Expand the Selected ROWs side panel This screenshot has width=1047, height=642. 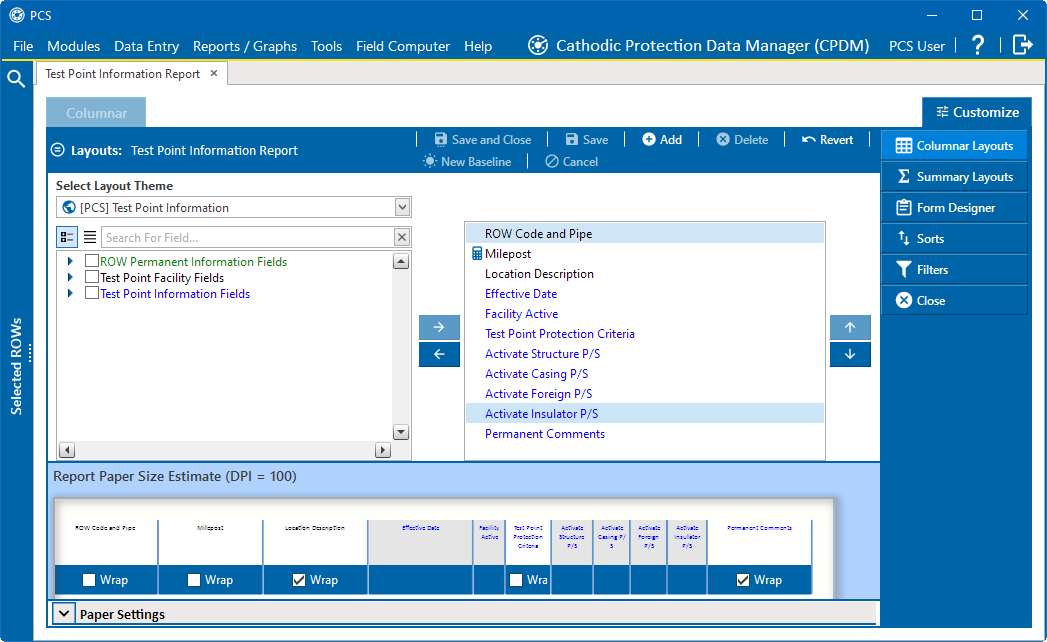(17, 366)
